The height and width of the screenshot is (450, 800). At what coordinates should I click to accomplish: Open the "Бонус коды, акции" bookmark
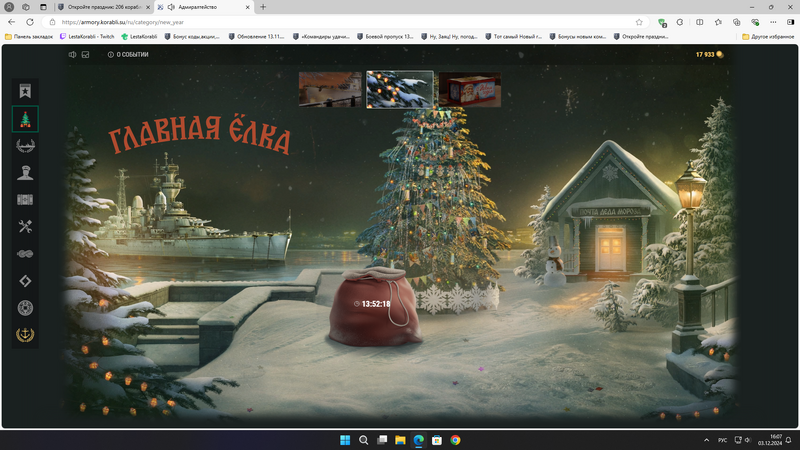pos(192,37)
